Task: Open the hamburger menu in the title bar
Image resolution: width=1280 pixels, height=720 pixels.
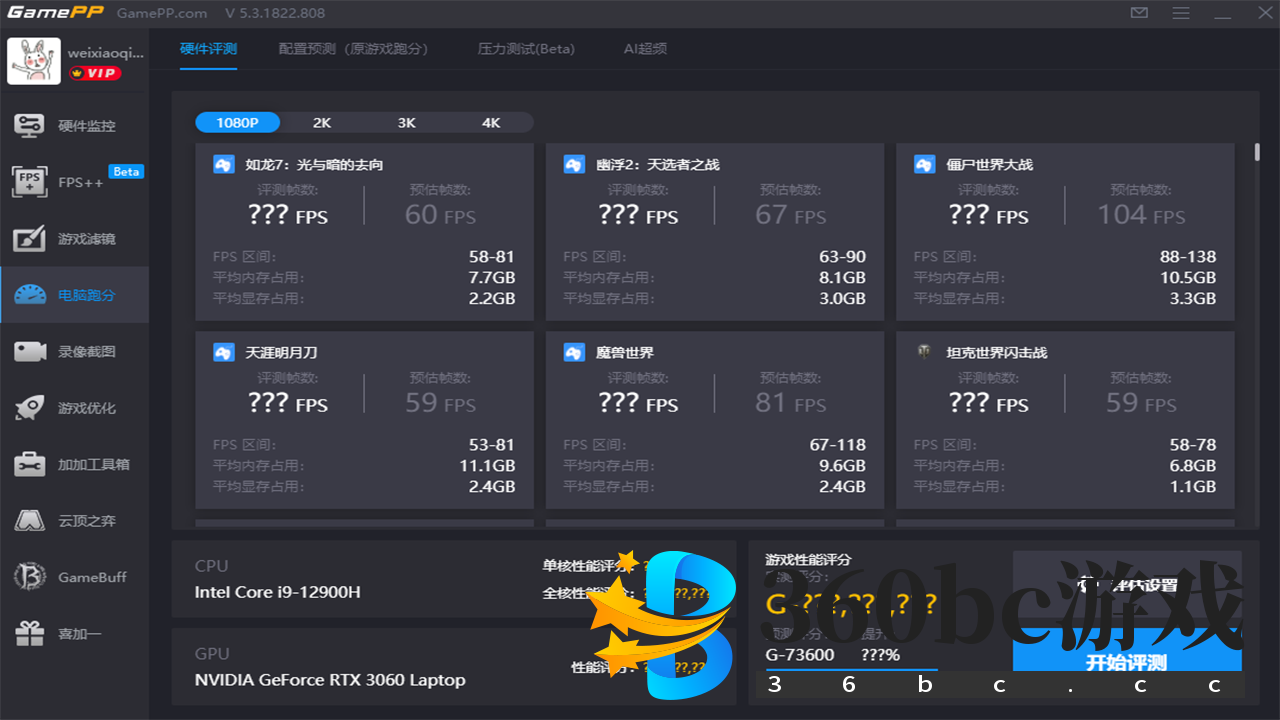Action: [x=1181, y=14]
